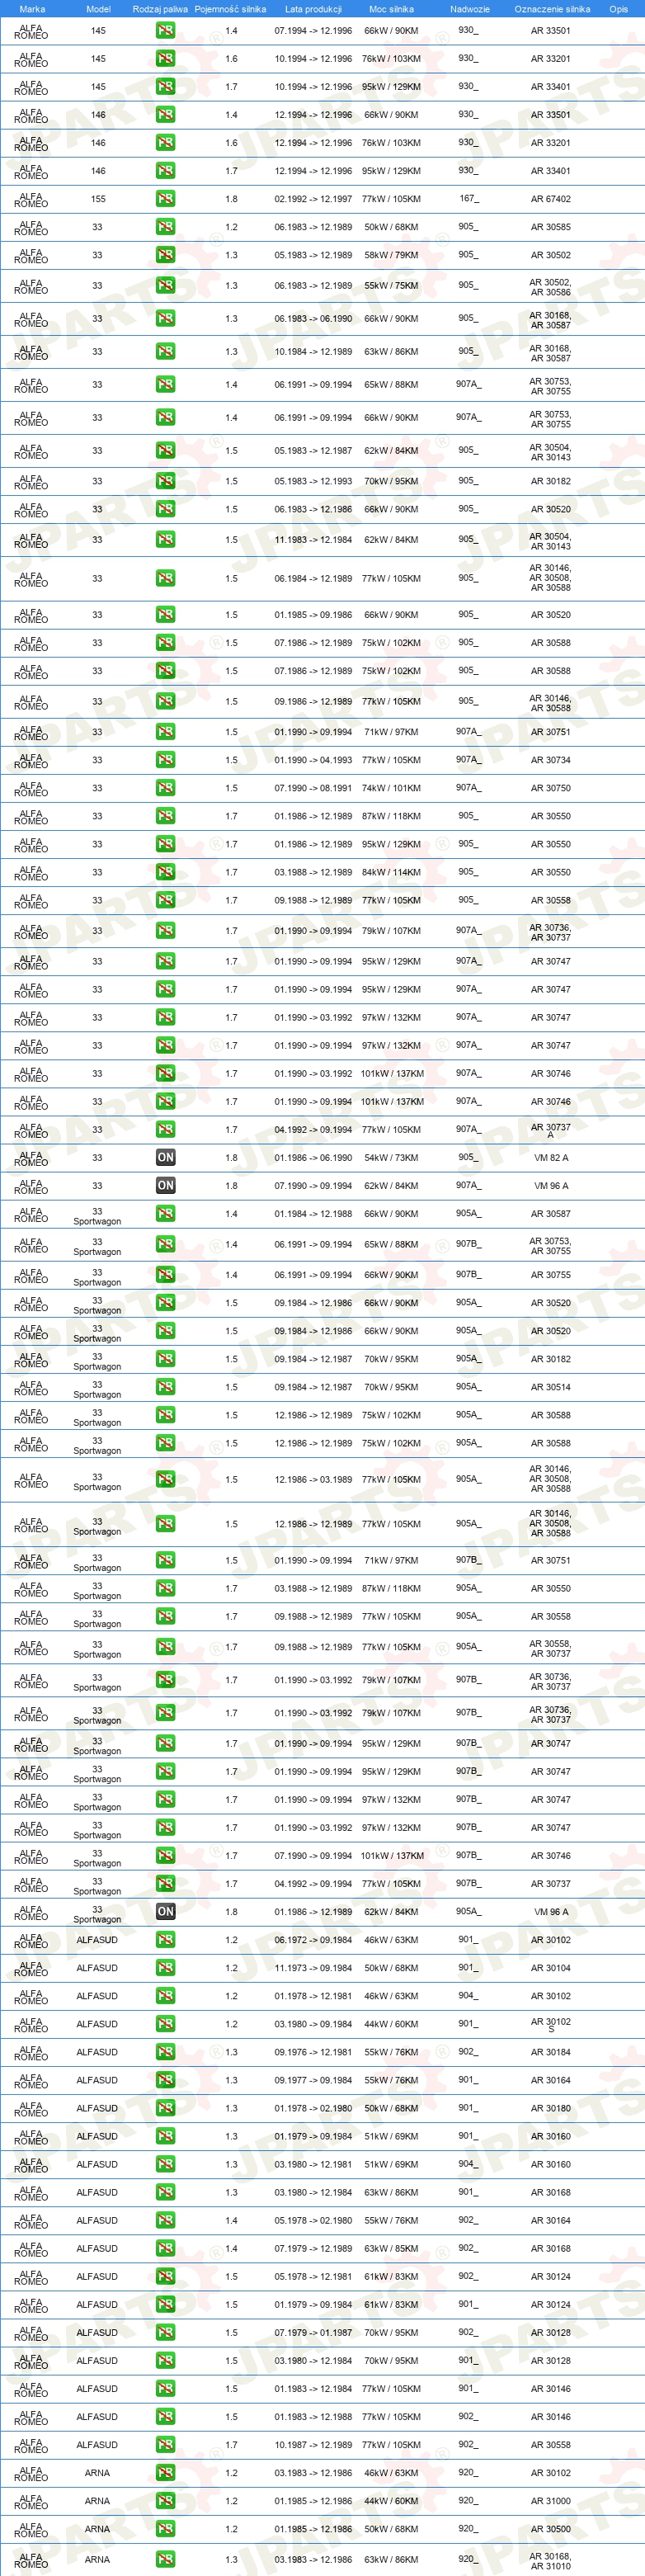Click the Model column header
This screenshot has height=2576, width=645.
click(x=98, y=9)
